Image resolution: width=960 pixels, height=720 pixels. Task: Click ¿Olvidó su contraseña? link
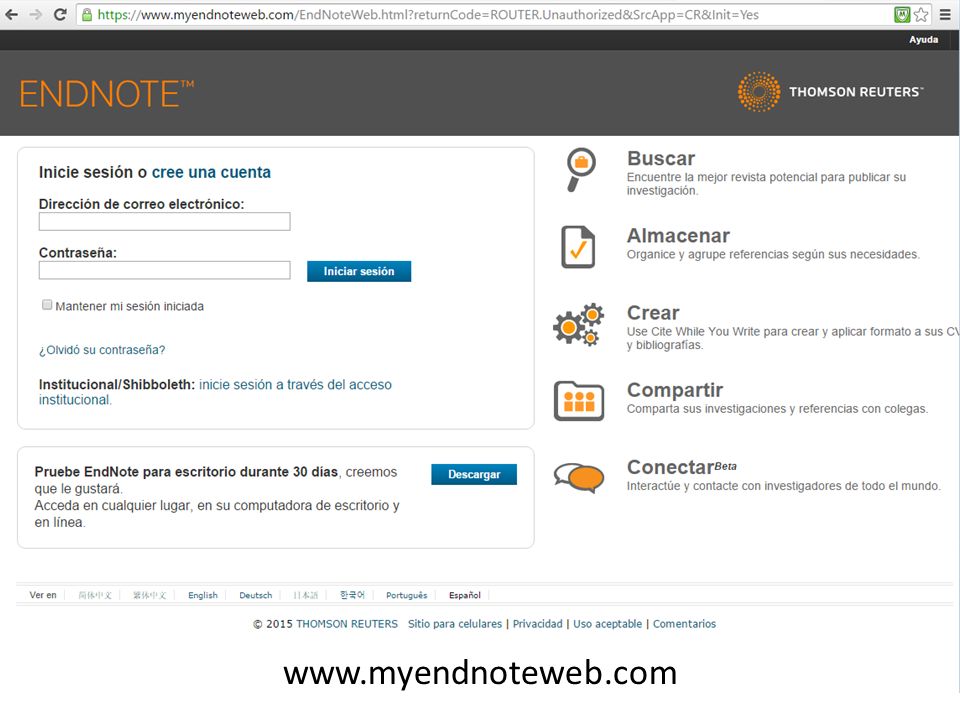point(102,350)
